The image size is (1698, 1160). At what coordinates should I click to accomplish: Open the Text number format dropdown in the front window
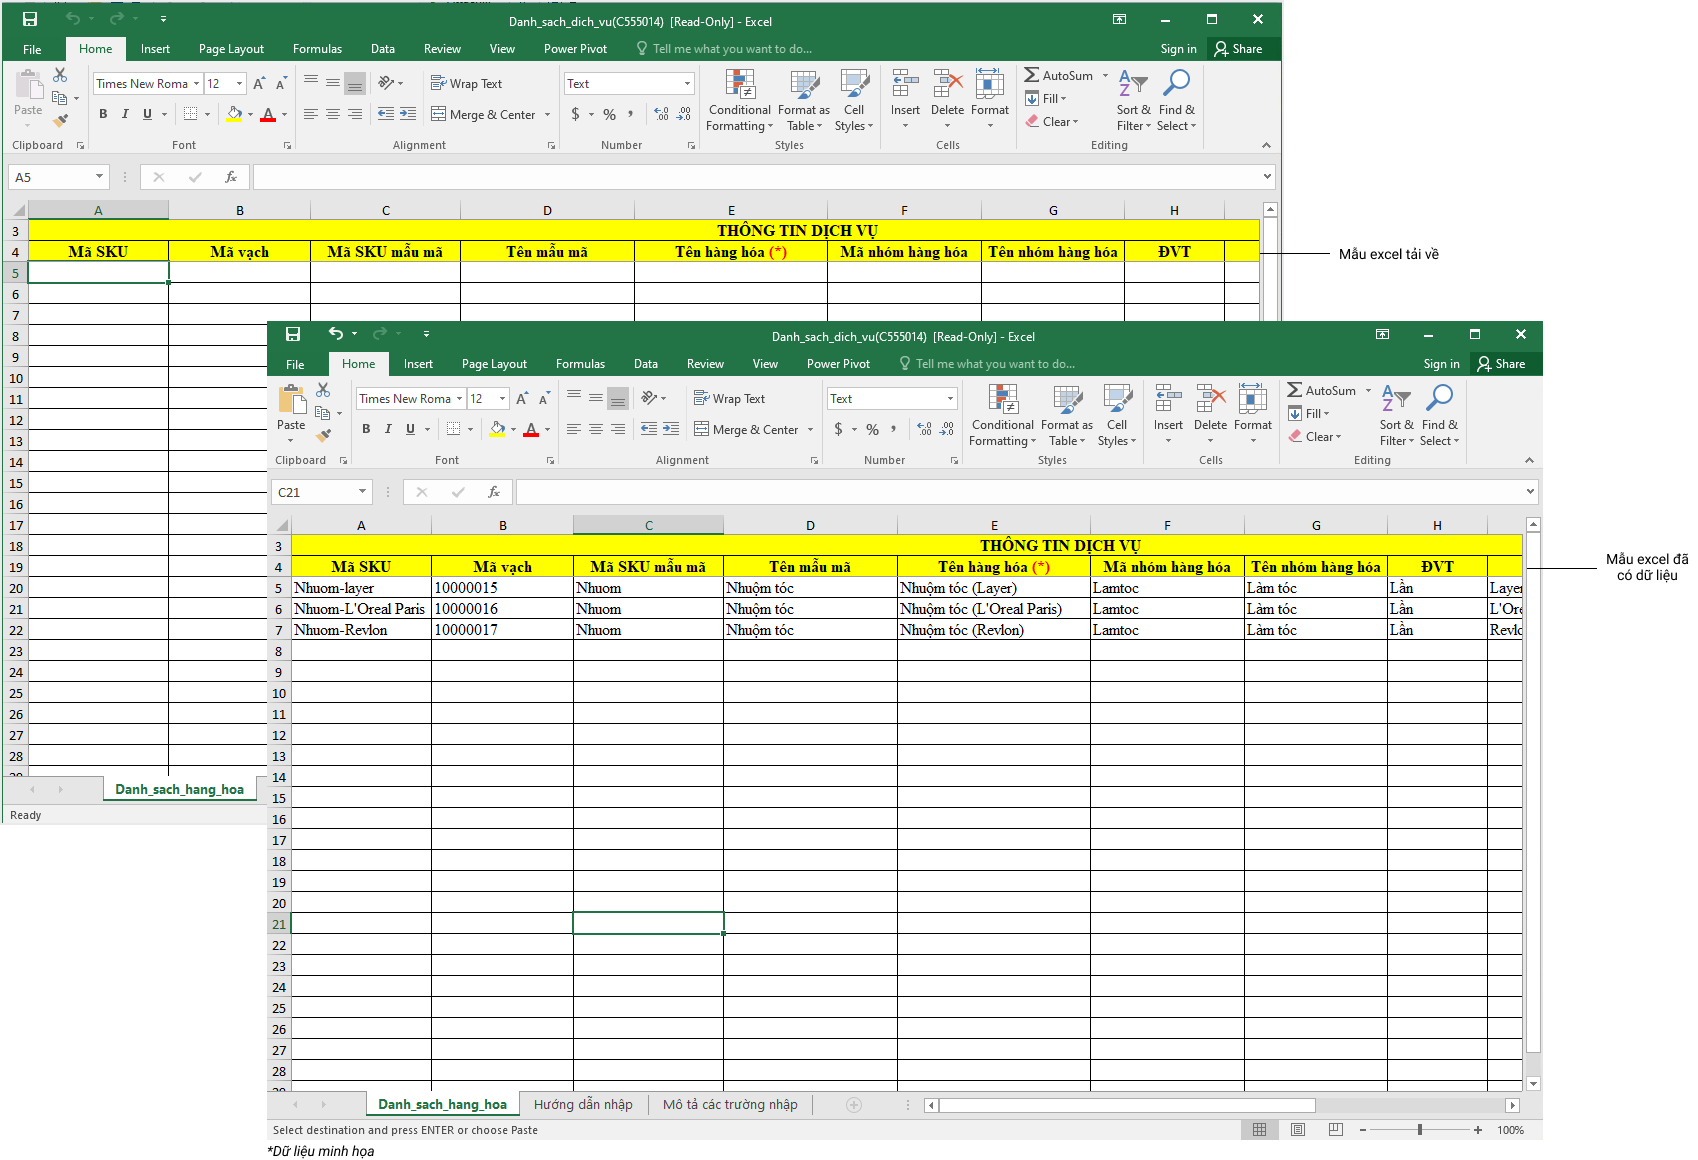click(950, 399)
